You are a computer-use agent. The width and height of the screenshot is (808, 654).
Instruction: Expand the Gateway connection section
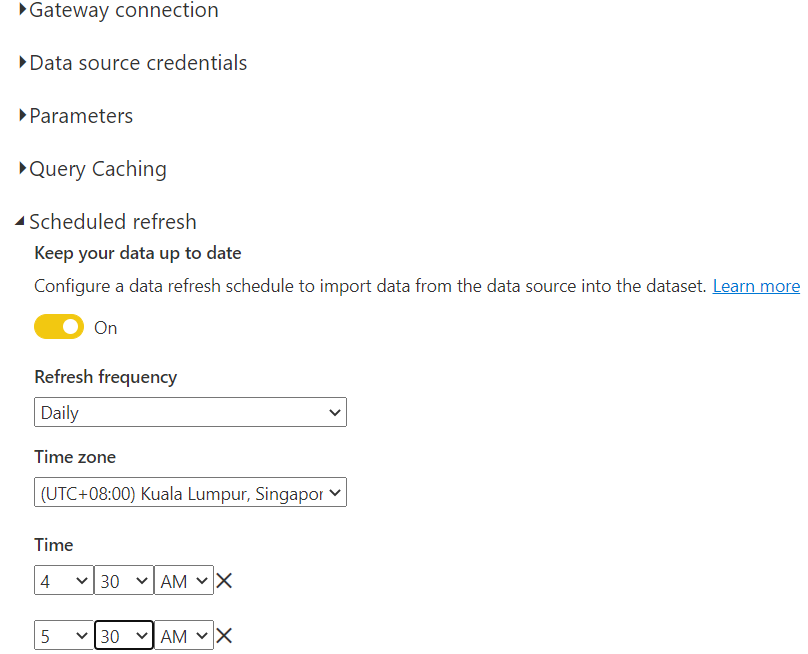119,10
